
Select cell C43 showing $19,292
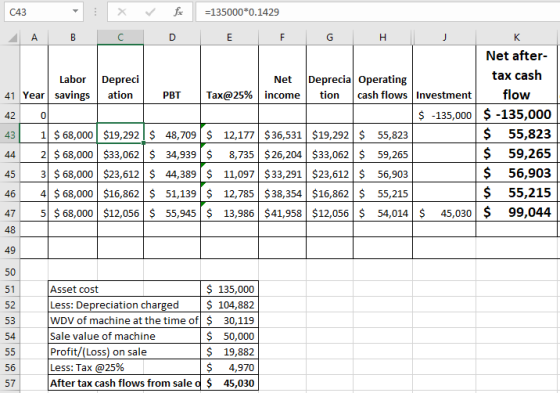(x=120, y=134)
